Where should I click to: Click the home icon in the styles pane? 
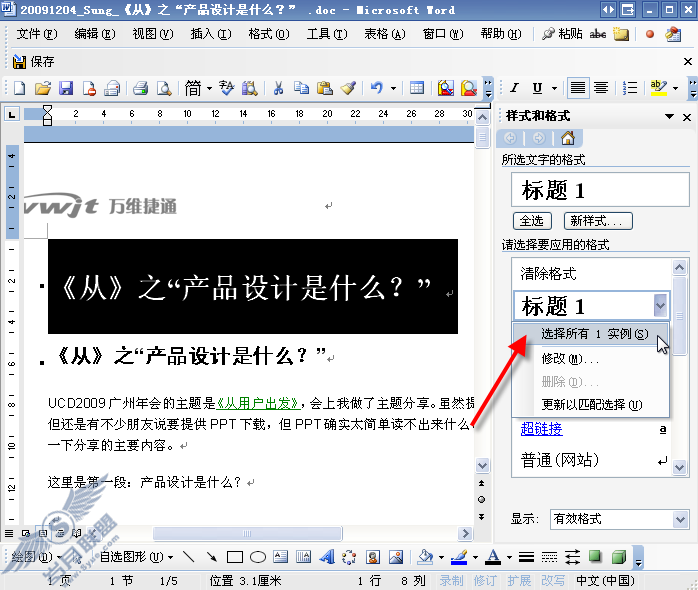(x=568, y=138)
